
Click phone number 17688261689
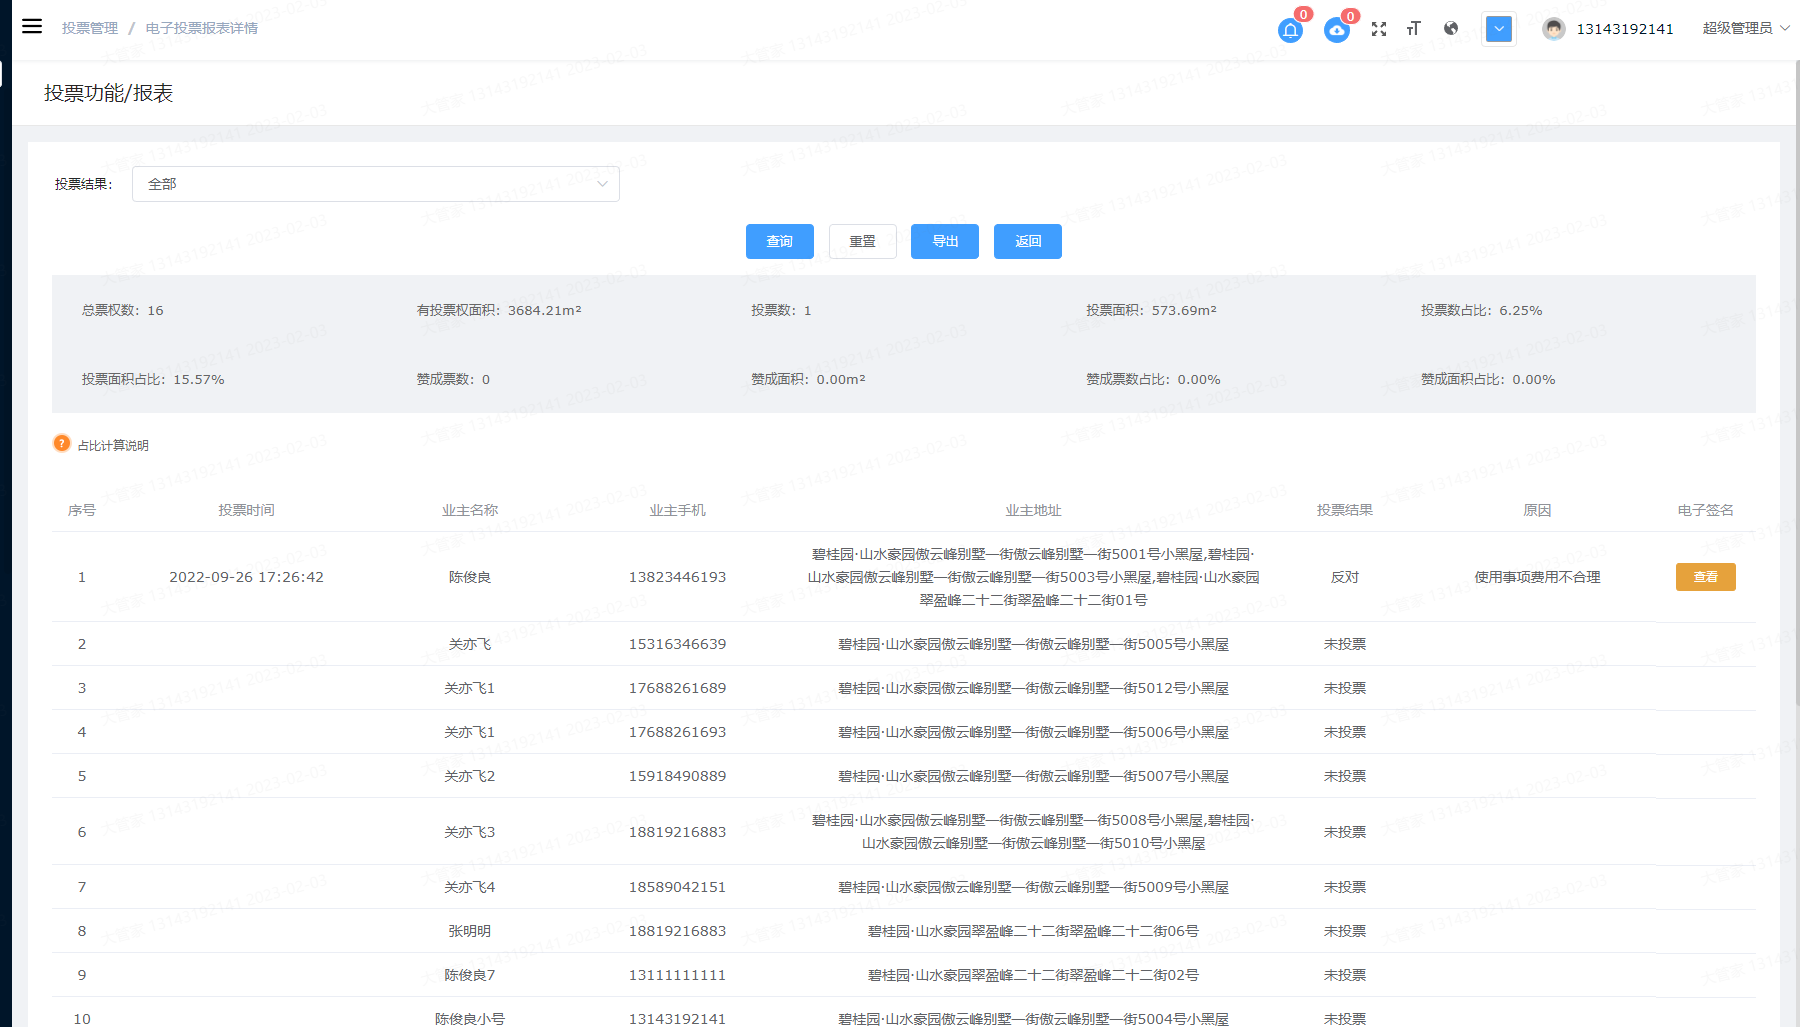(x=678, y=688)
